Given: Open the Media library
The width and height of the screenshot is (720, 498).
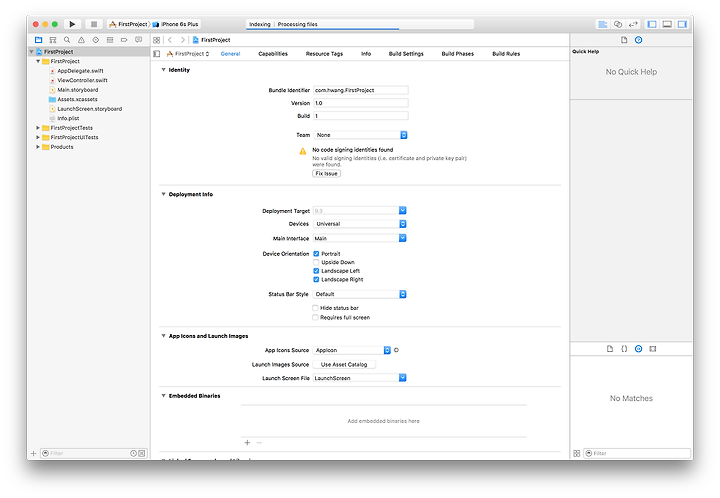Looking at the screenshot, I should (652, 349).
